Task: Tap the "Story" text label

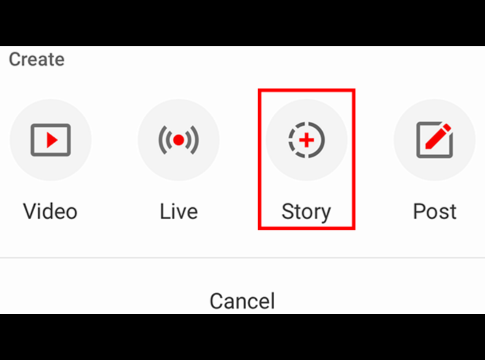Action: point(306,212)
